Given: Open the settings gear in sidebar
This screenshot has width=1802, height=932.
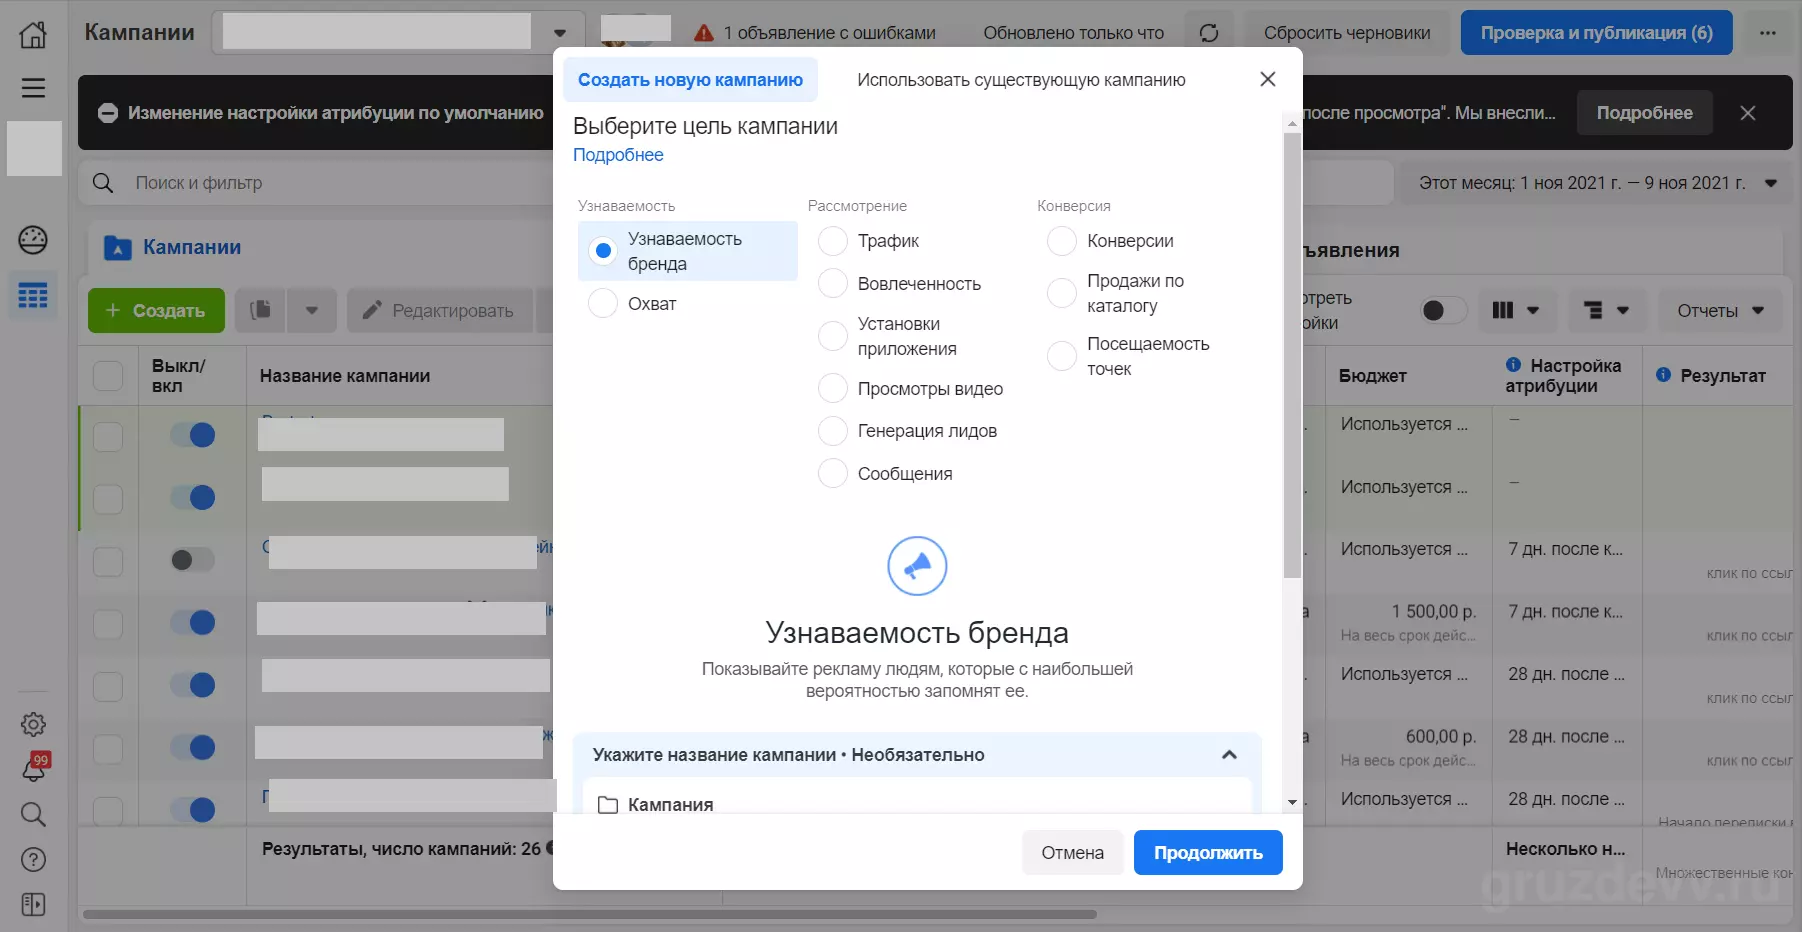Looking at the screenshot, I should tap(33, 724).
